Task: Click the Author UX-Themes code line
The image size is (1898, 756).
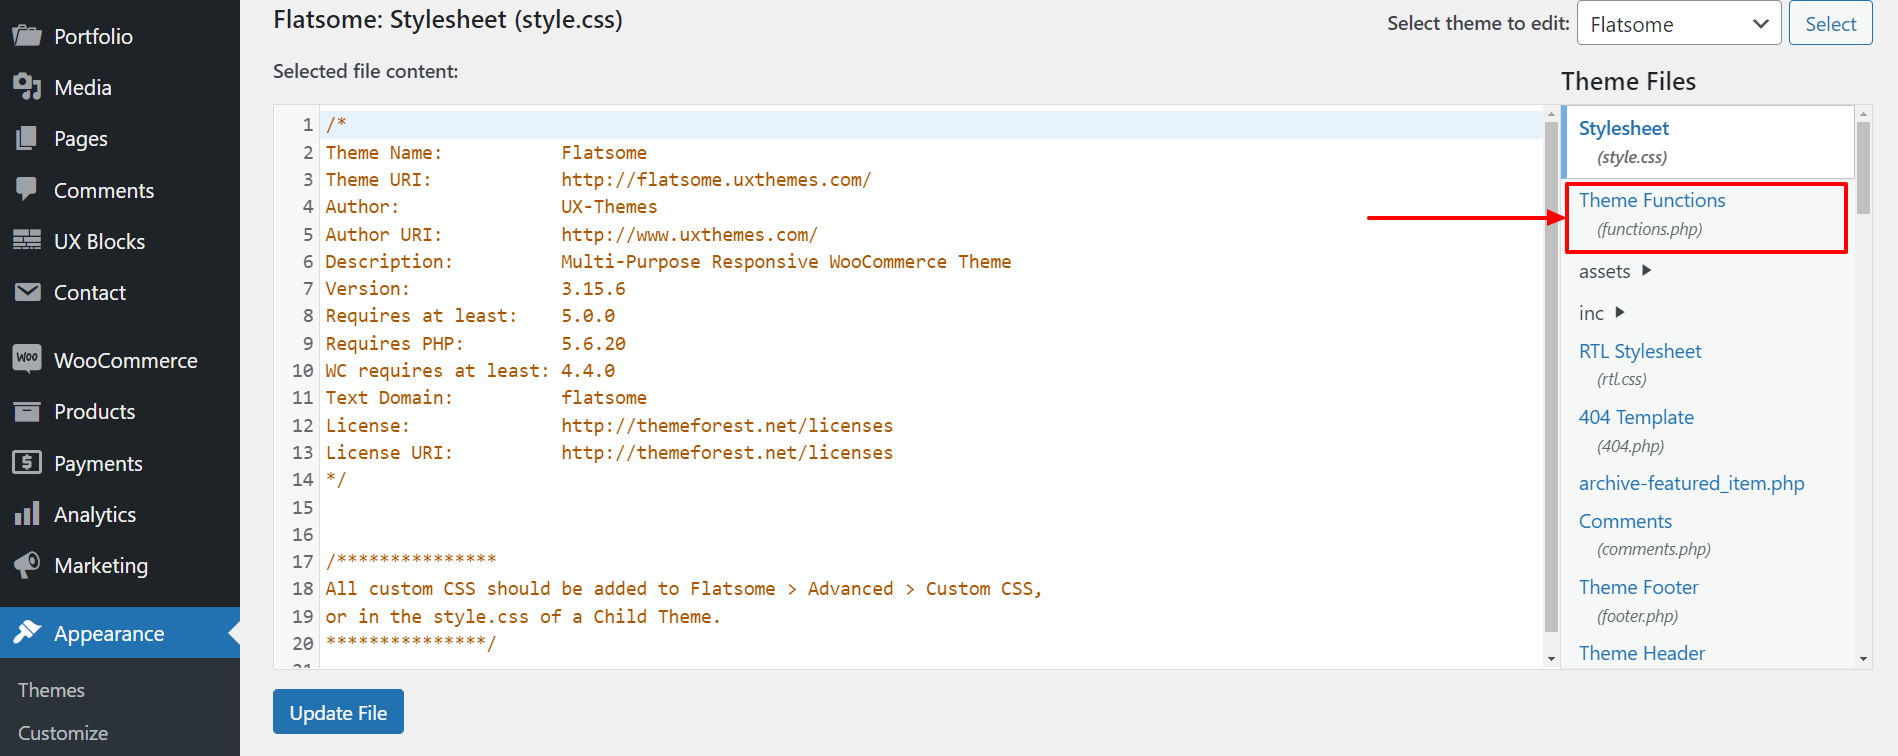Action: point(491,206)
